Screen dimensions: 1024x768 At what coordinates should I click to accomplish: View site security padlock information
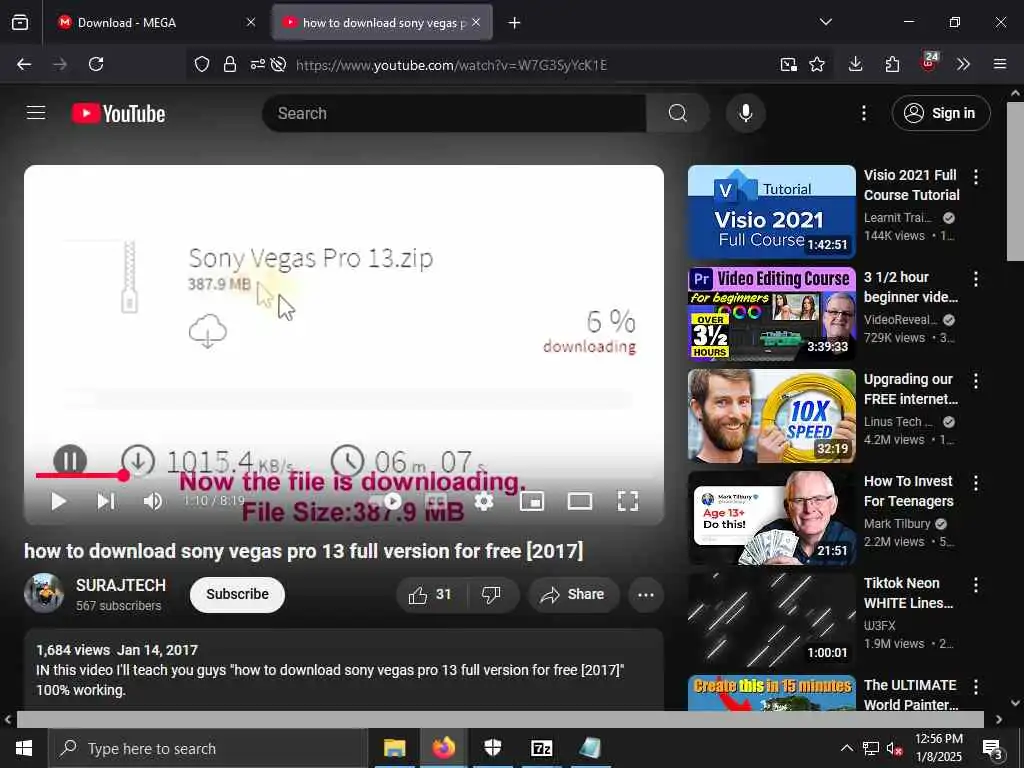coord(229,64)
